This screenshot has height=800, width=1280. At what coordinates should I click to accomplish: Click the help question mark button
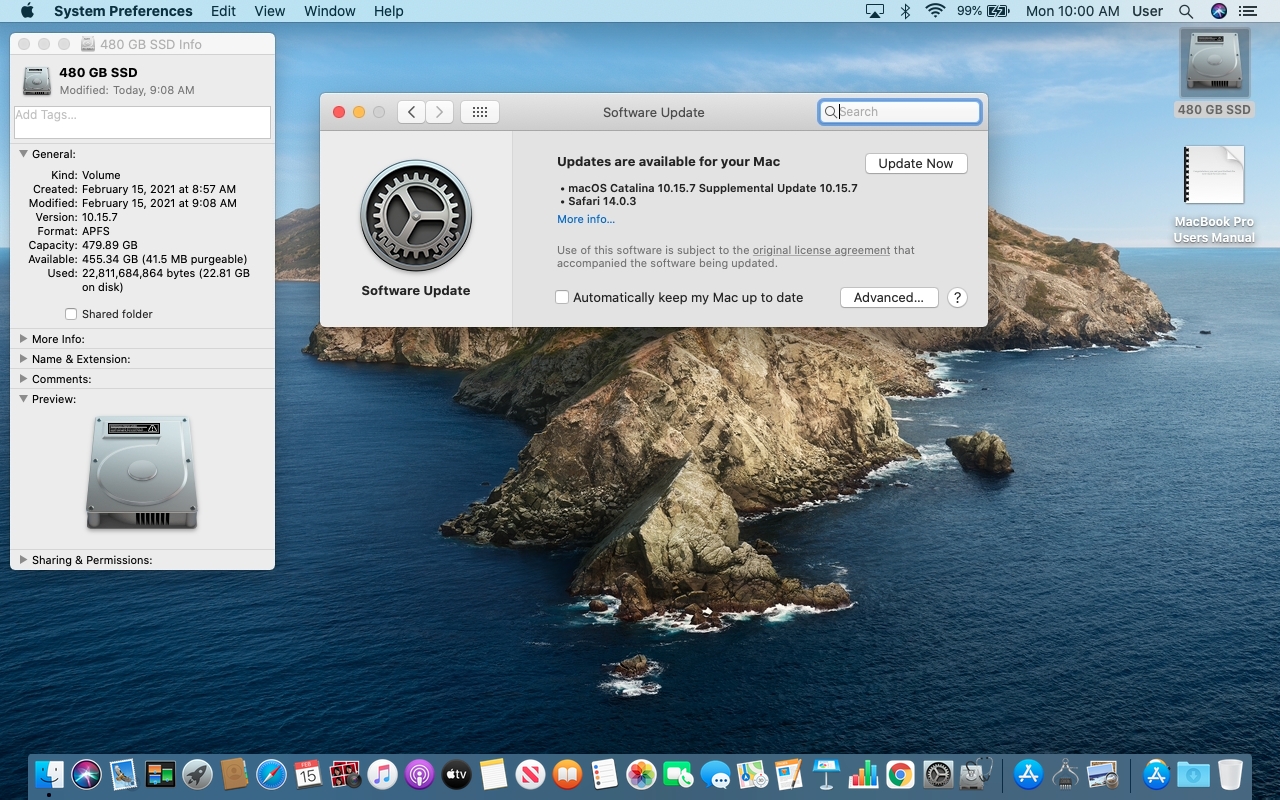[957, 297]
